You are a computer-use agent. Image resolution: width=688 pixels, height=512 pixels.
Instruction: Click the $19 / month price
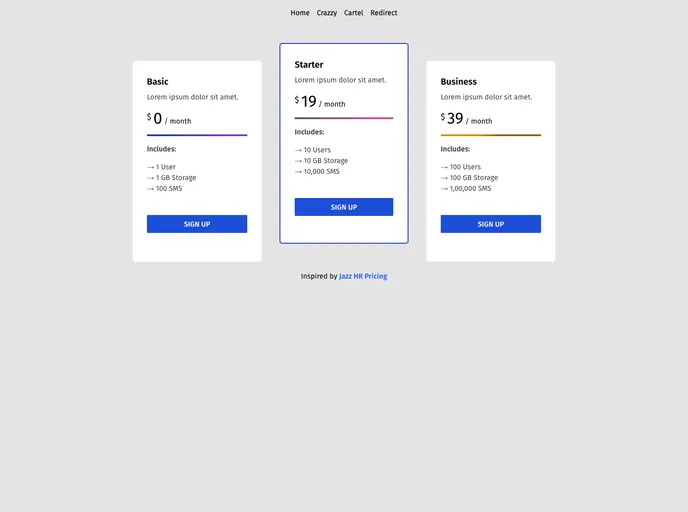click(x=320, y=102)
